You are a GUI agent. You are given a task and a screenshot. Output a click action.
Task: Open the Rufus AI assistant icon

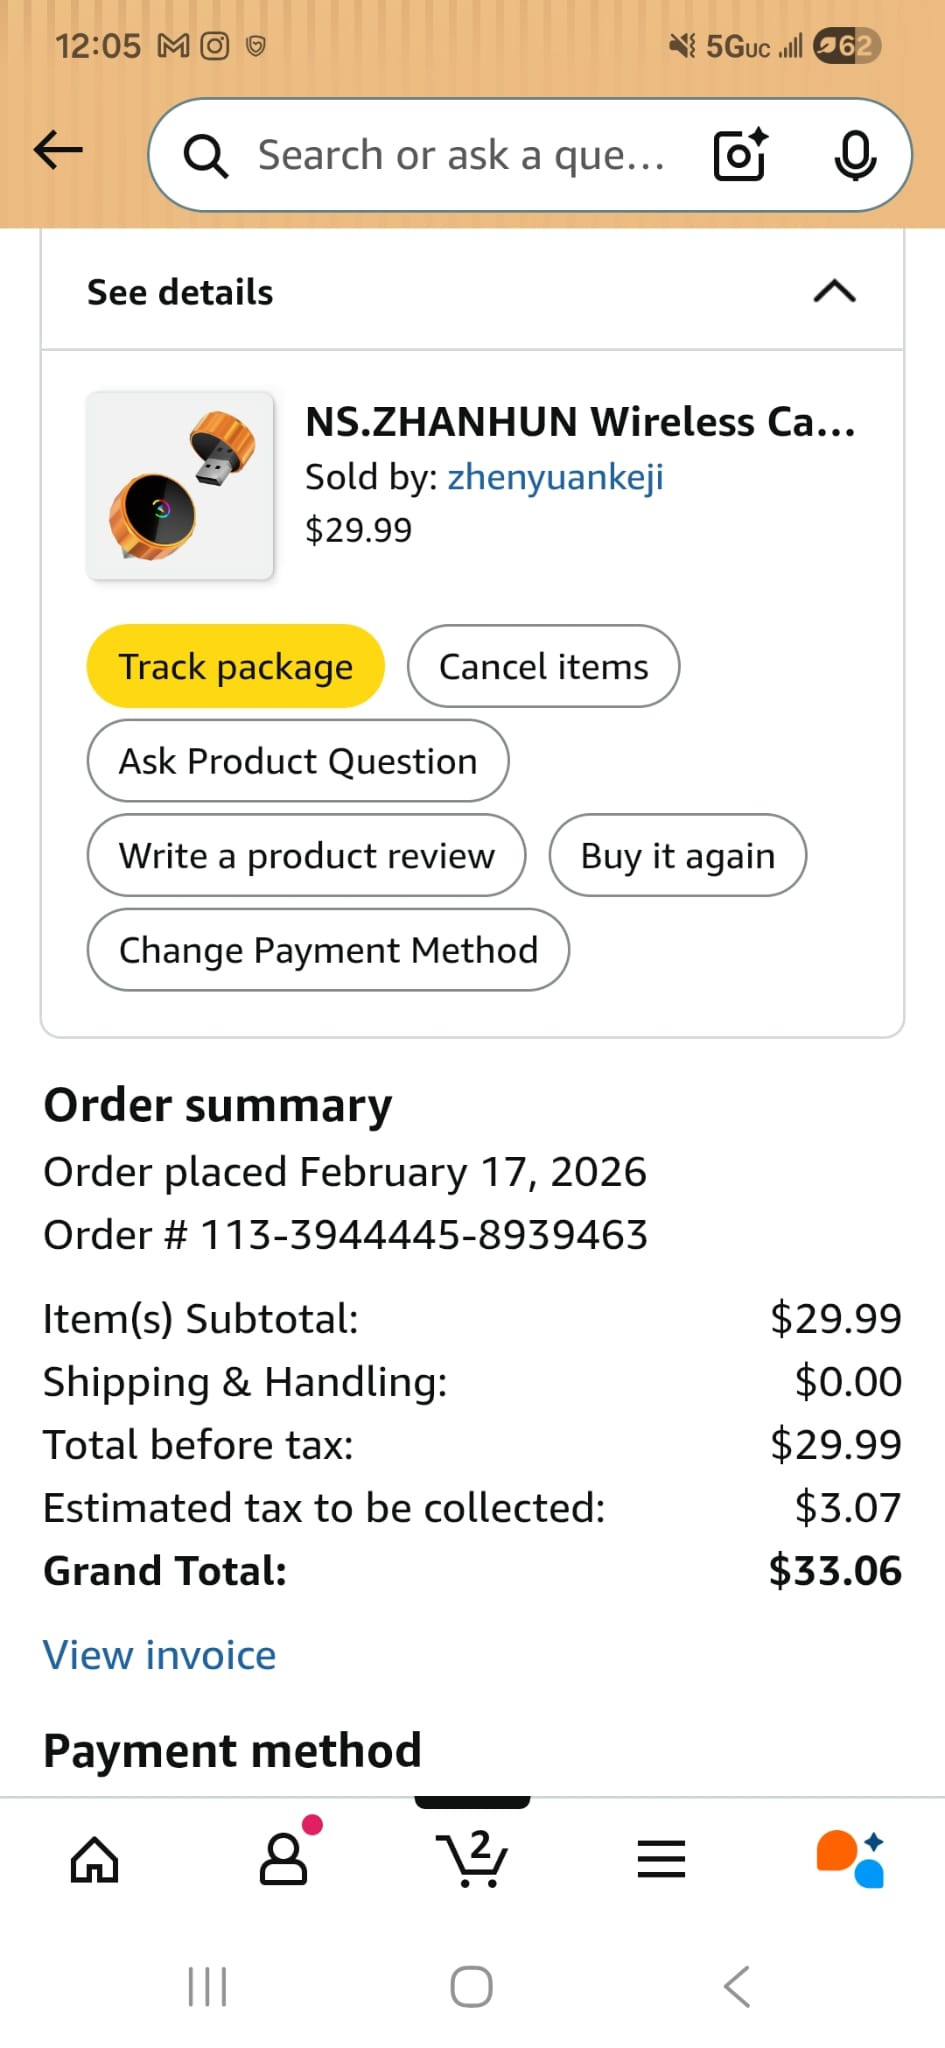(x=850, y=1860)
